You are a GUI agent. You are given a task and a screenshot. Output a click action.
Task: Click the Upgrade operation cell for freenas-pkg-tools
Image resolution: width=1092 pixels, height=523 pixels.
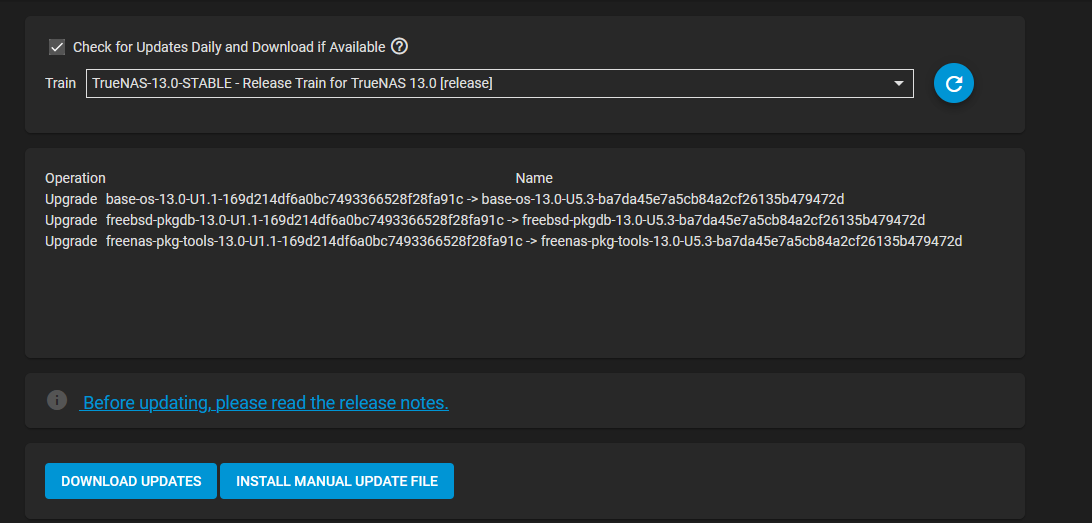71,241
